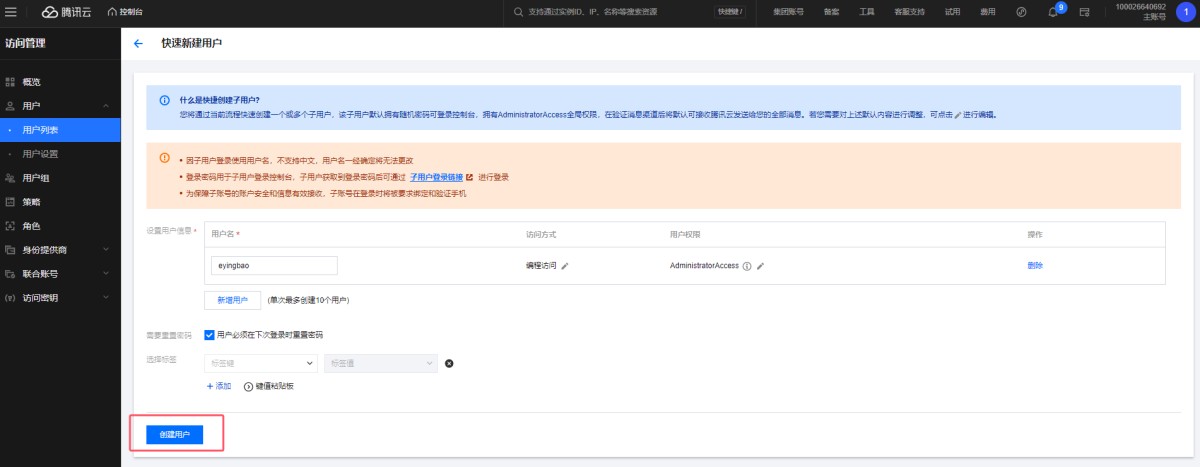Click the 新增用户 button
Image resolution: width=1200 pixels, height=467 pixels.
[x=232, y=300]
